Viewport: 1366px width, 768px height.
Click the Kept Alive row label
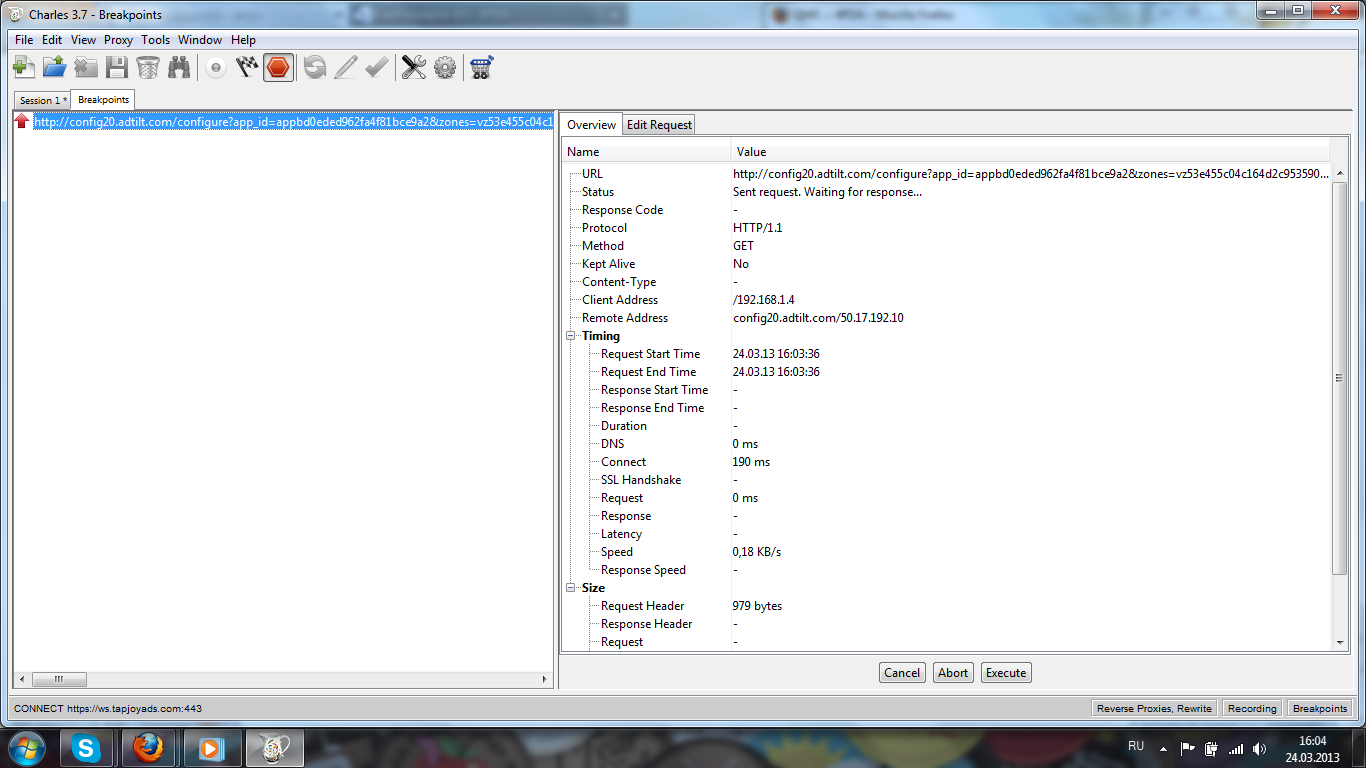(609, 264)
